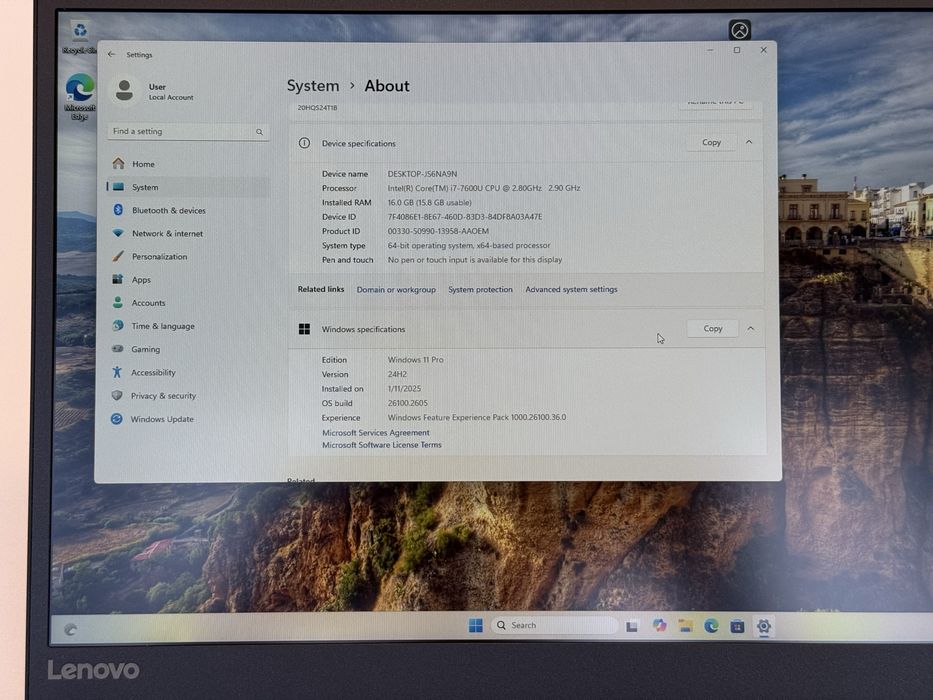The height and width of the screenshot is (700, 933).
Task: Click the Settings gear on the taskbar
Action: [763, 626]
